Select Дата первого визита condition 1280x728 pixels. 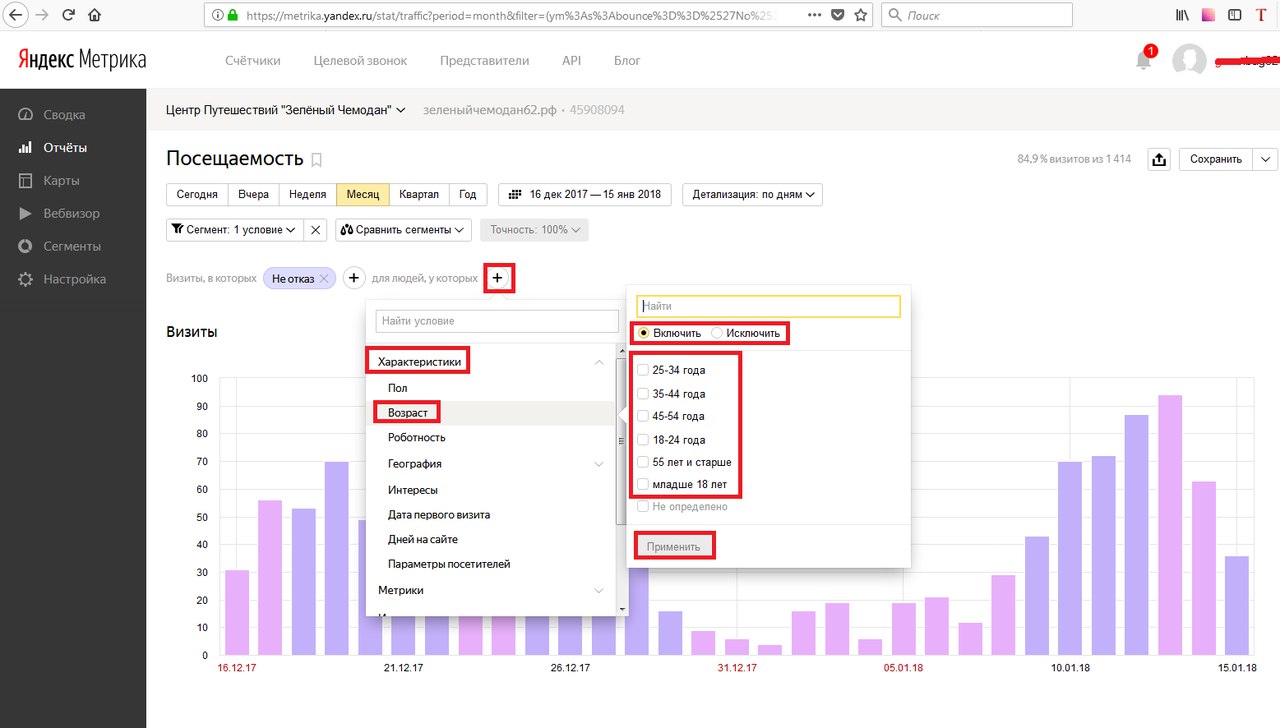[439, 514]
